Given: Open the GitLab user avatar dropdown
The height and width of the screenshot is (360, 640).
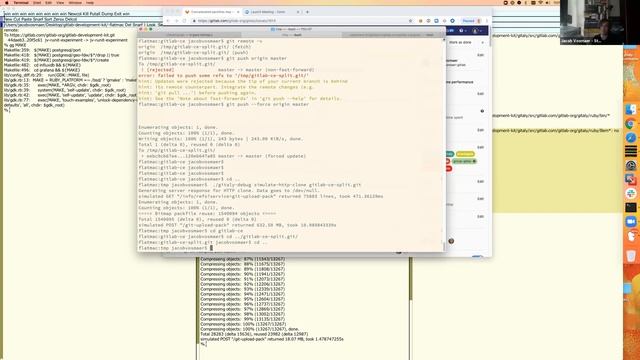Looking at the screenshot, I should pos(476,31).
